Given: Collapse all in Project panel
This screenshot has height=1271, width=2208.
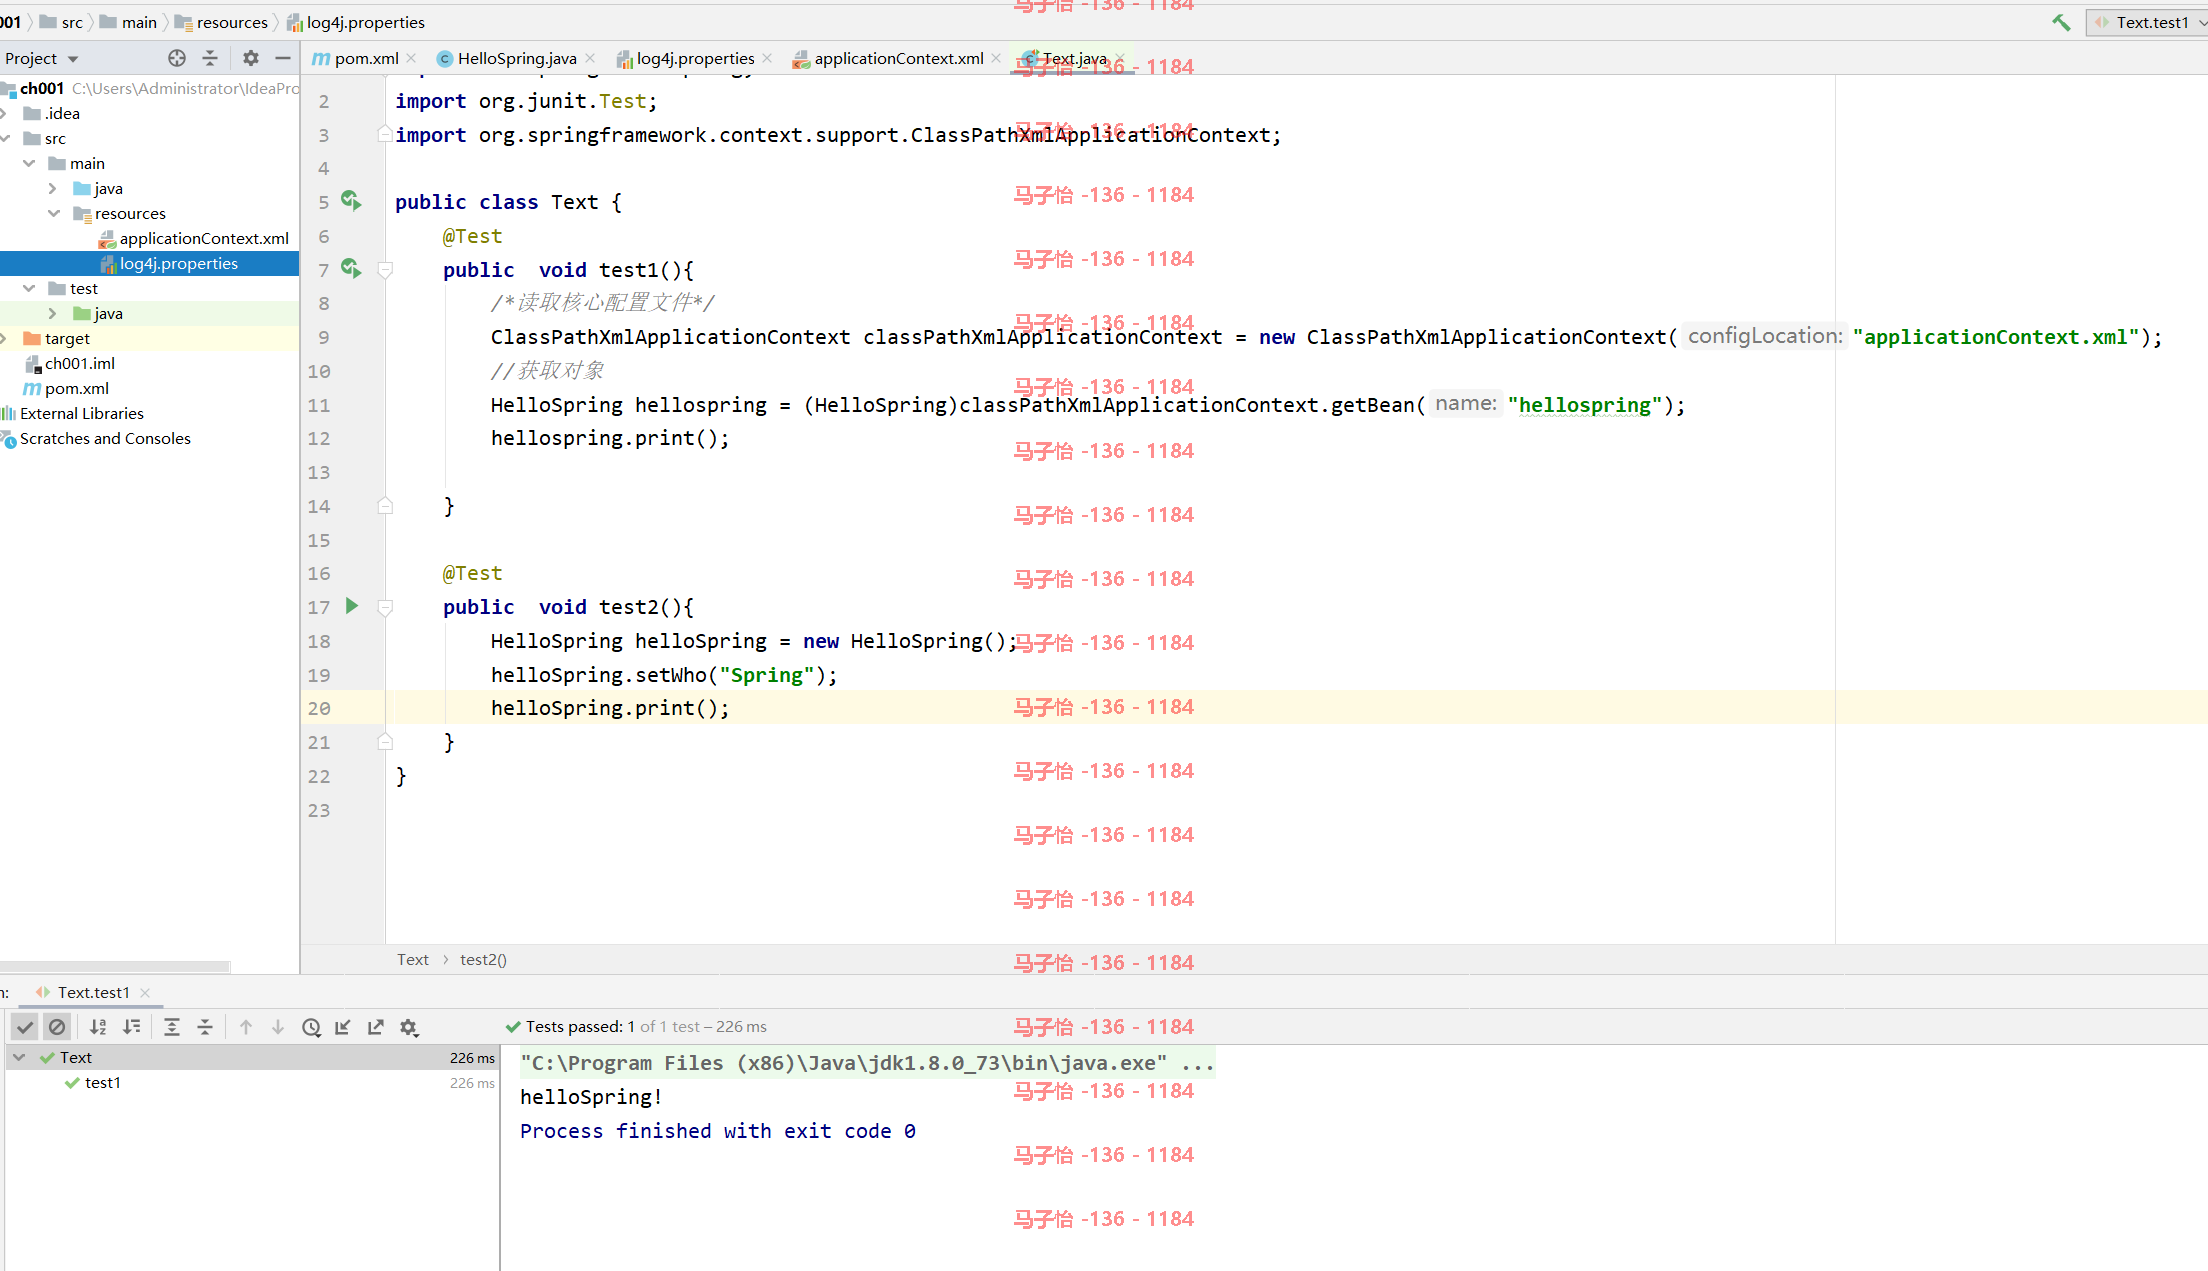Looking at the screenshot, I should (x=210, y=58).
